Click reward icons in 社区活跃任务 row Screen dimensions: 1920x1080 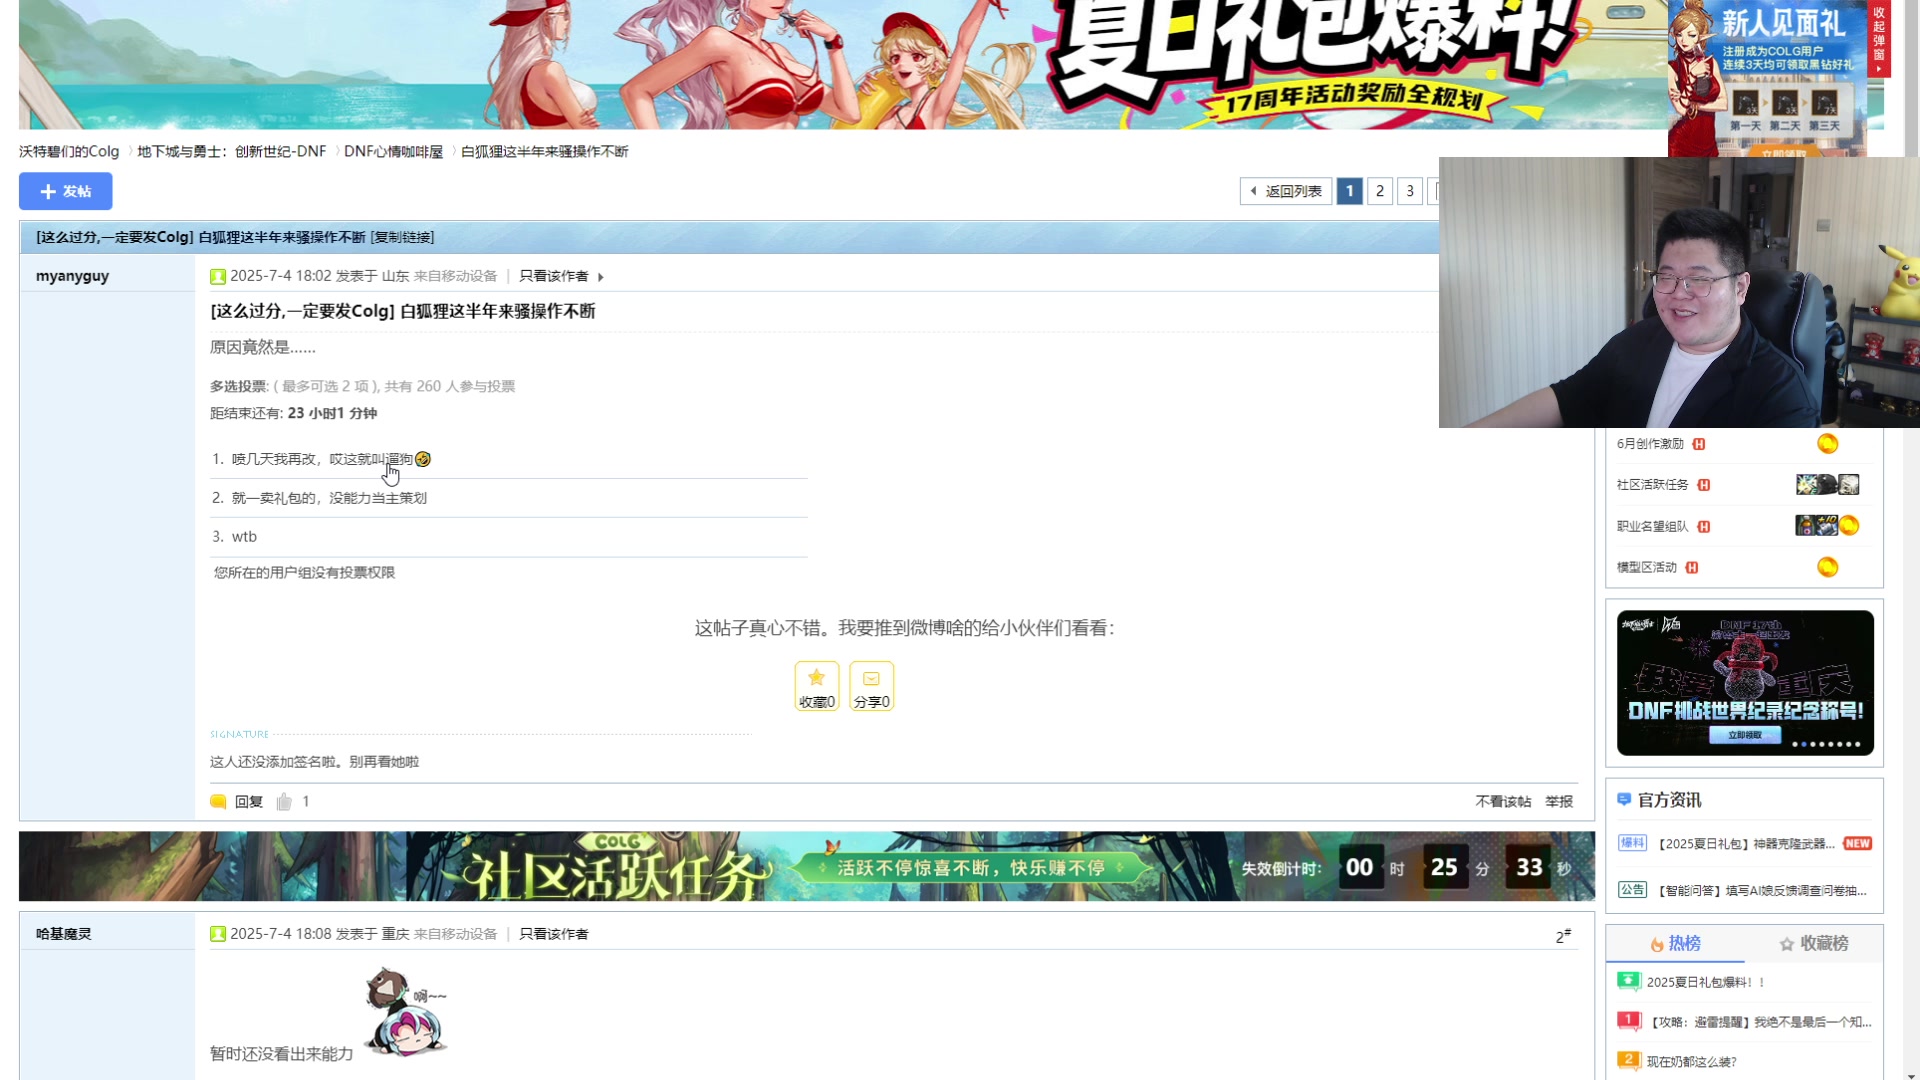click(x=1827, y=485)
